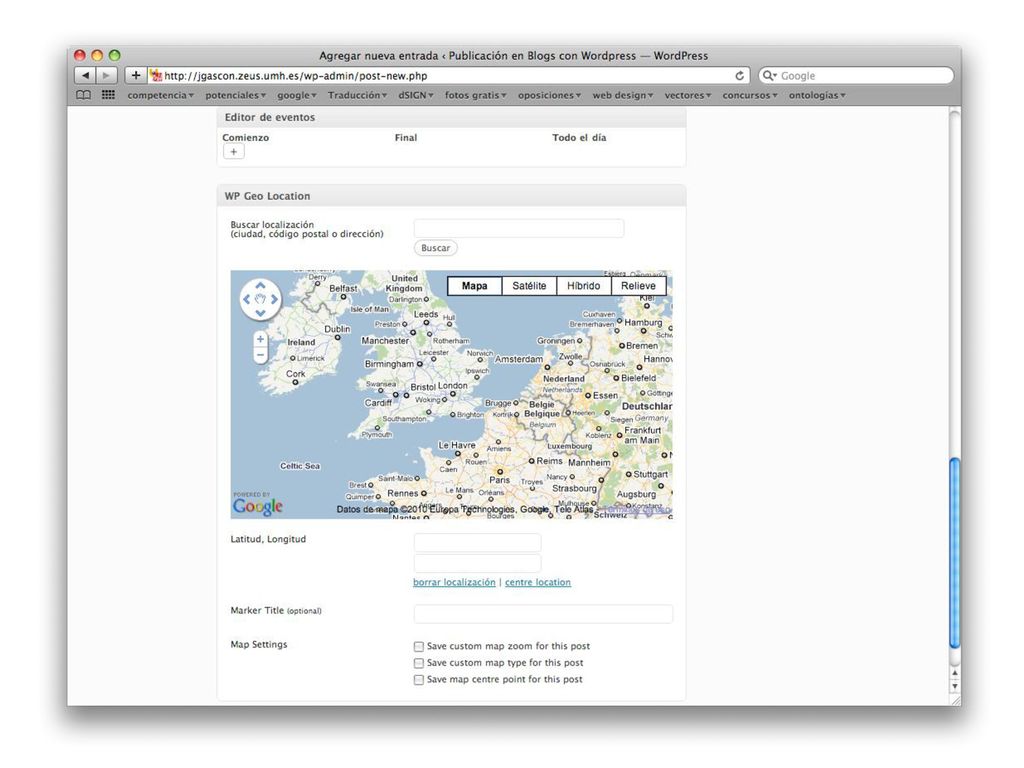1024x768 pixels.
Task: Click the scrollbar up arrow
Action: click(955, 673)
